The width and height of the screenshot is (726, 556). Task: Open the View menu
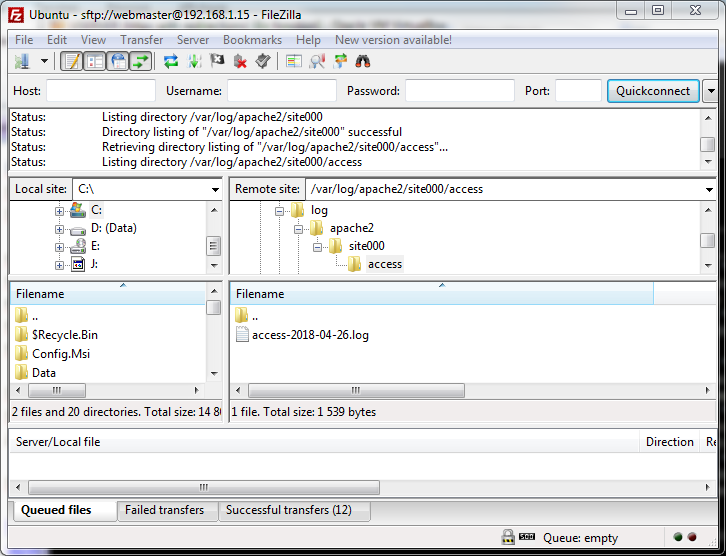click(x=93, y=40)
